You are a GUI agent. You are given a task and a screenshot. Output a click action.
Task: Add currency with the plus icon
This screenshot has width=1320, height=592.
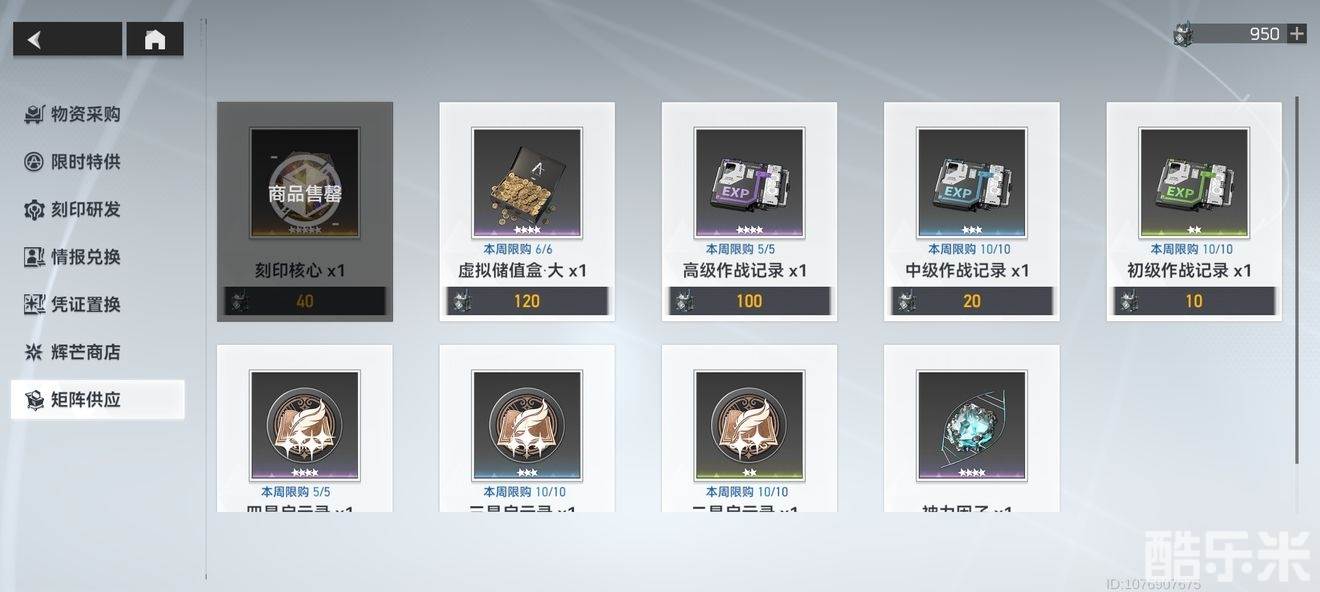pos(1297,34)
